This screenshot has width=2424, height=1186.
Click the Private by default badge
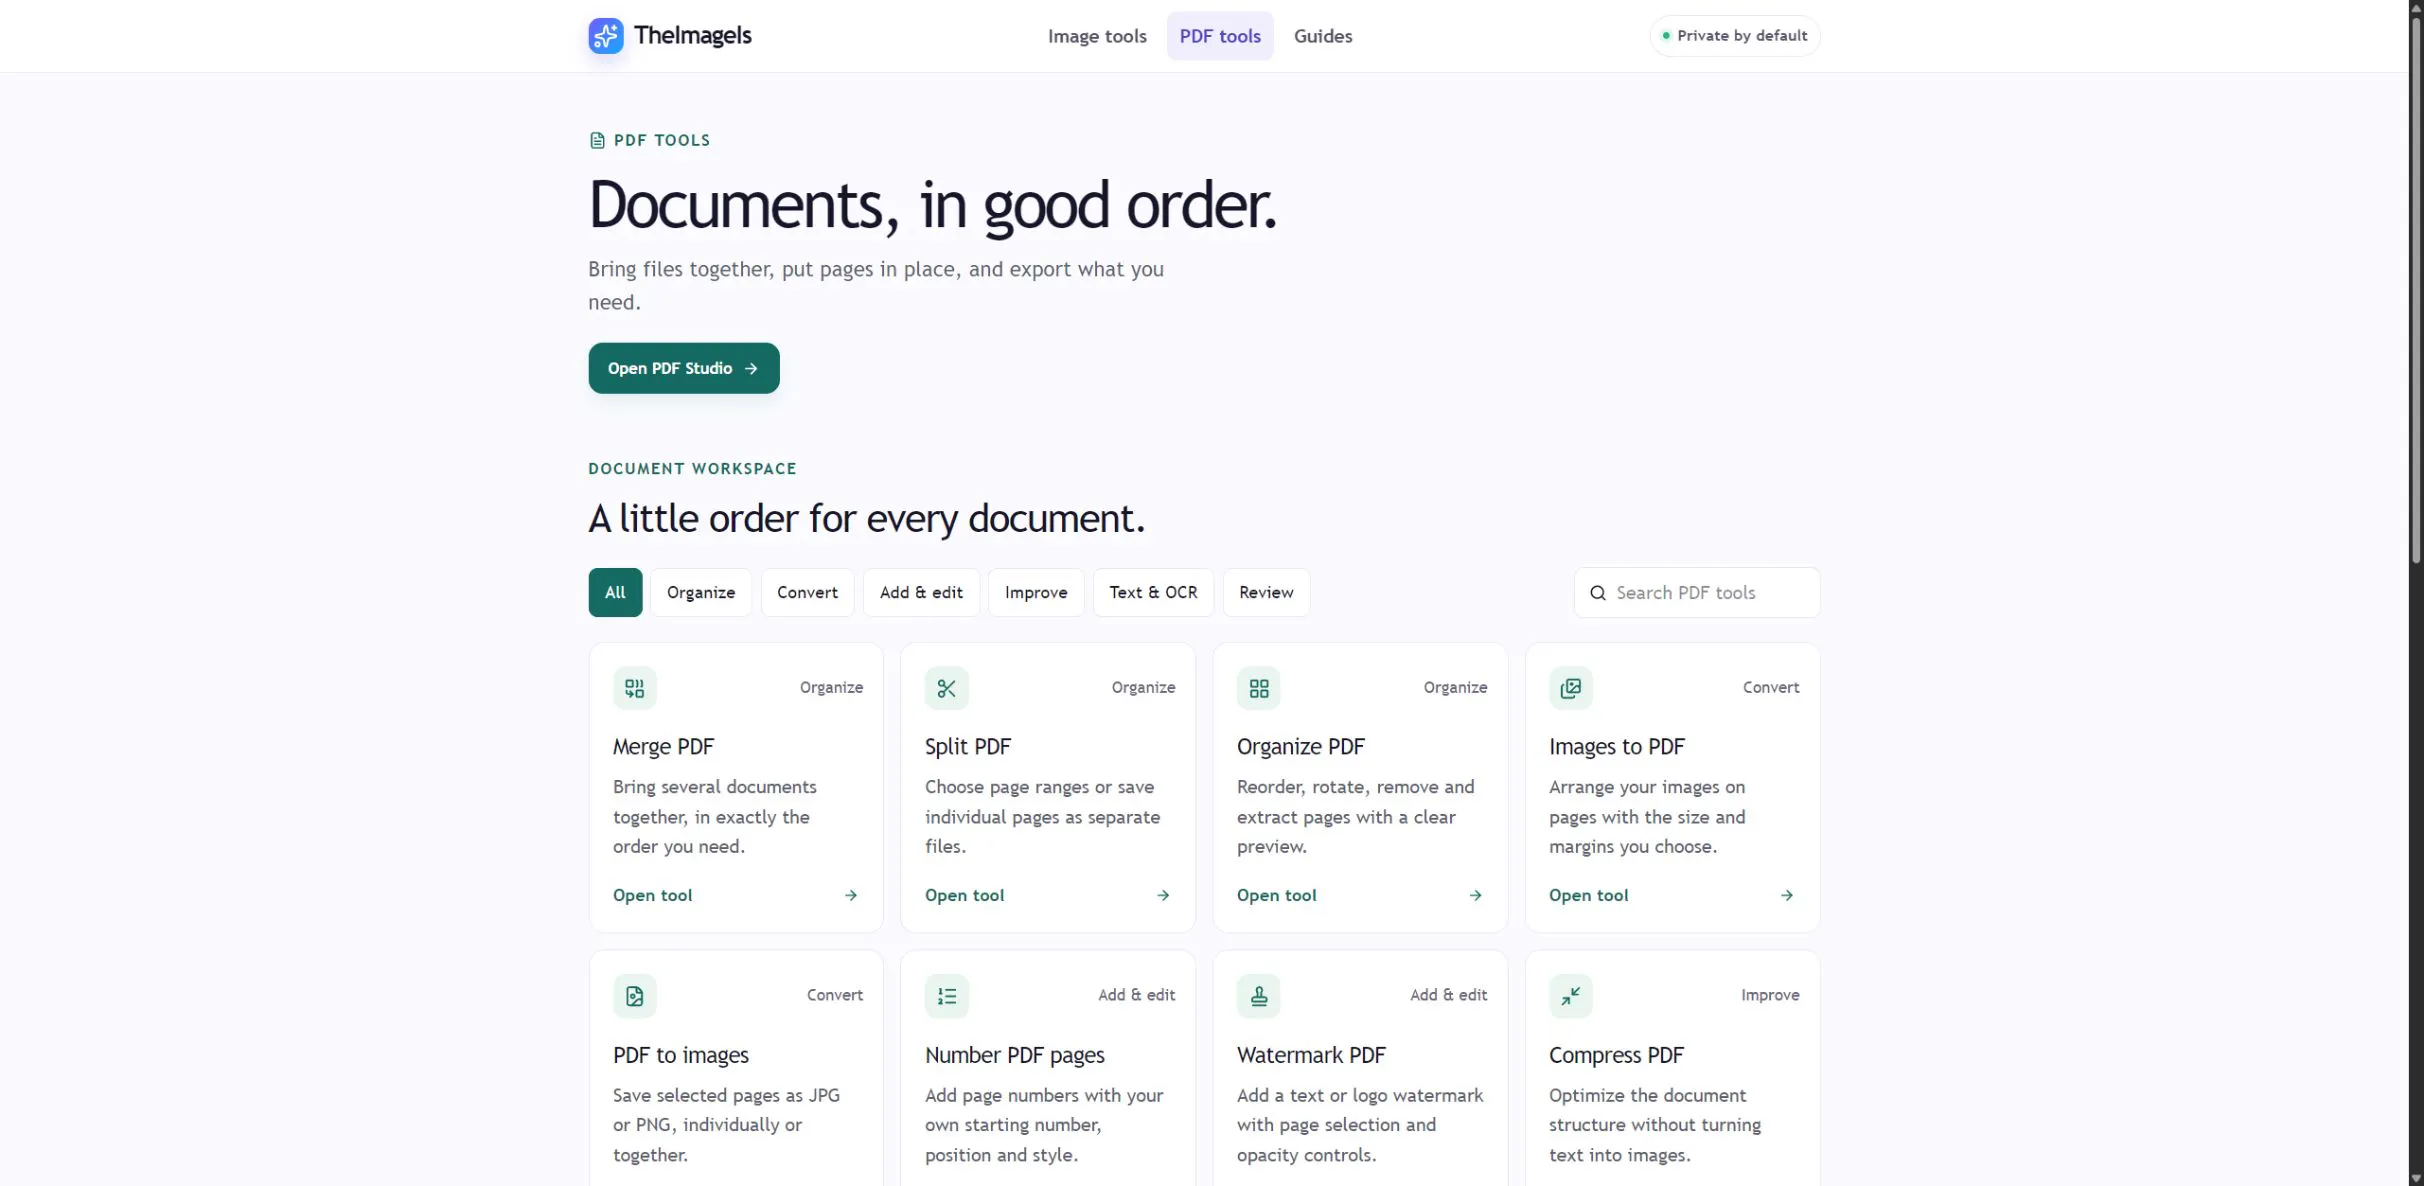click(x=1735, y=36)
